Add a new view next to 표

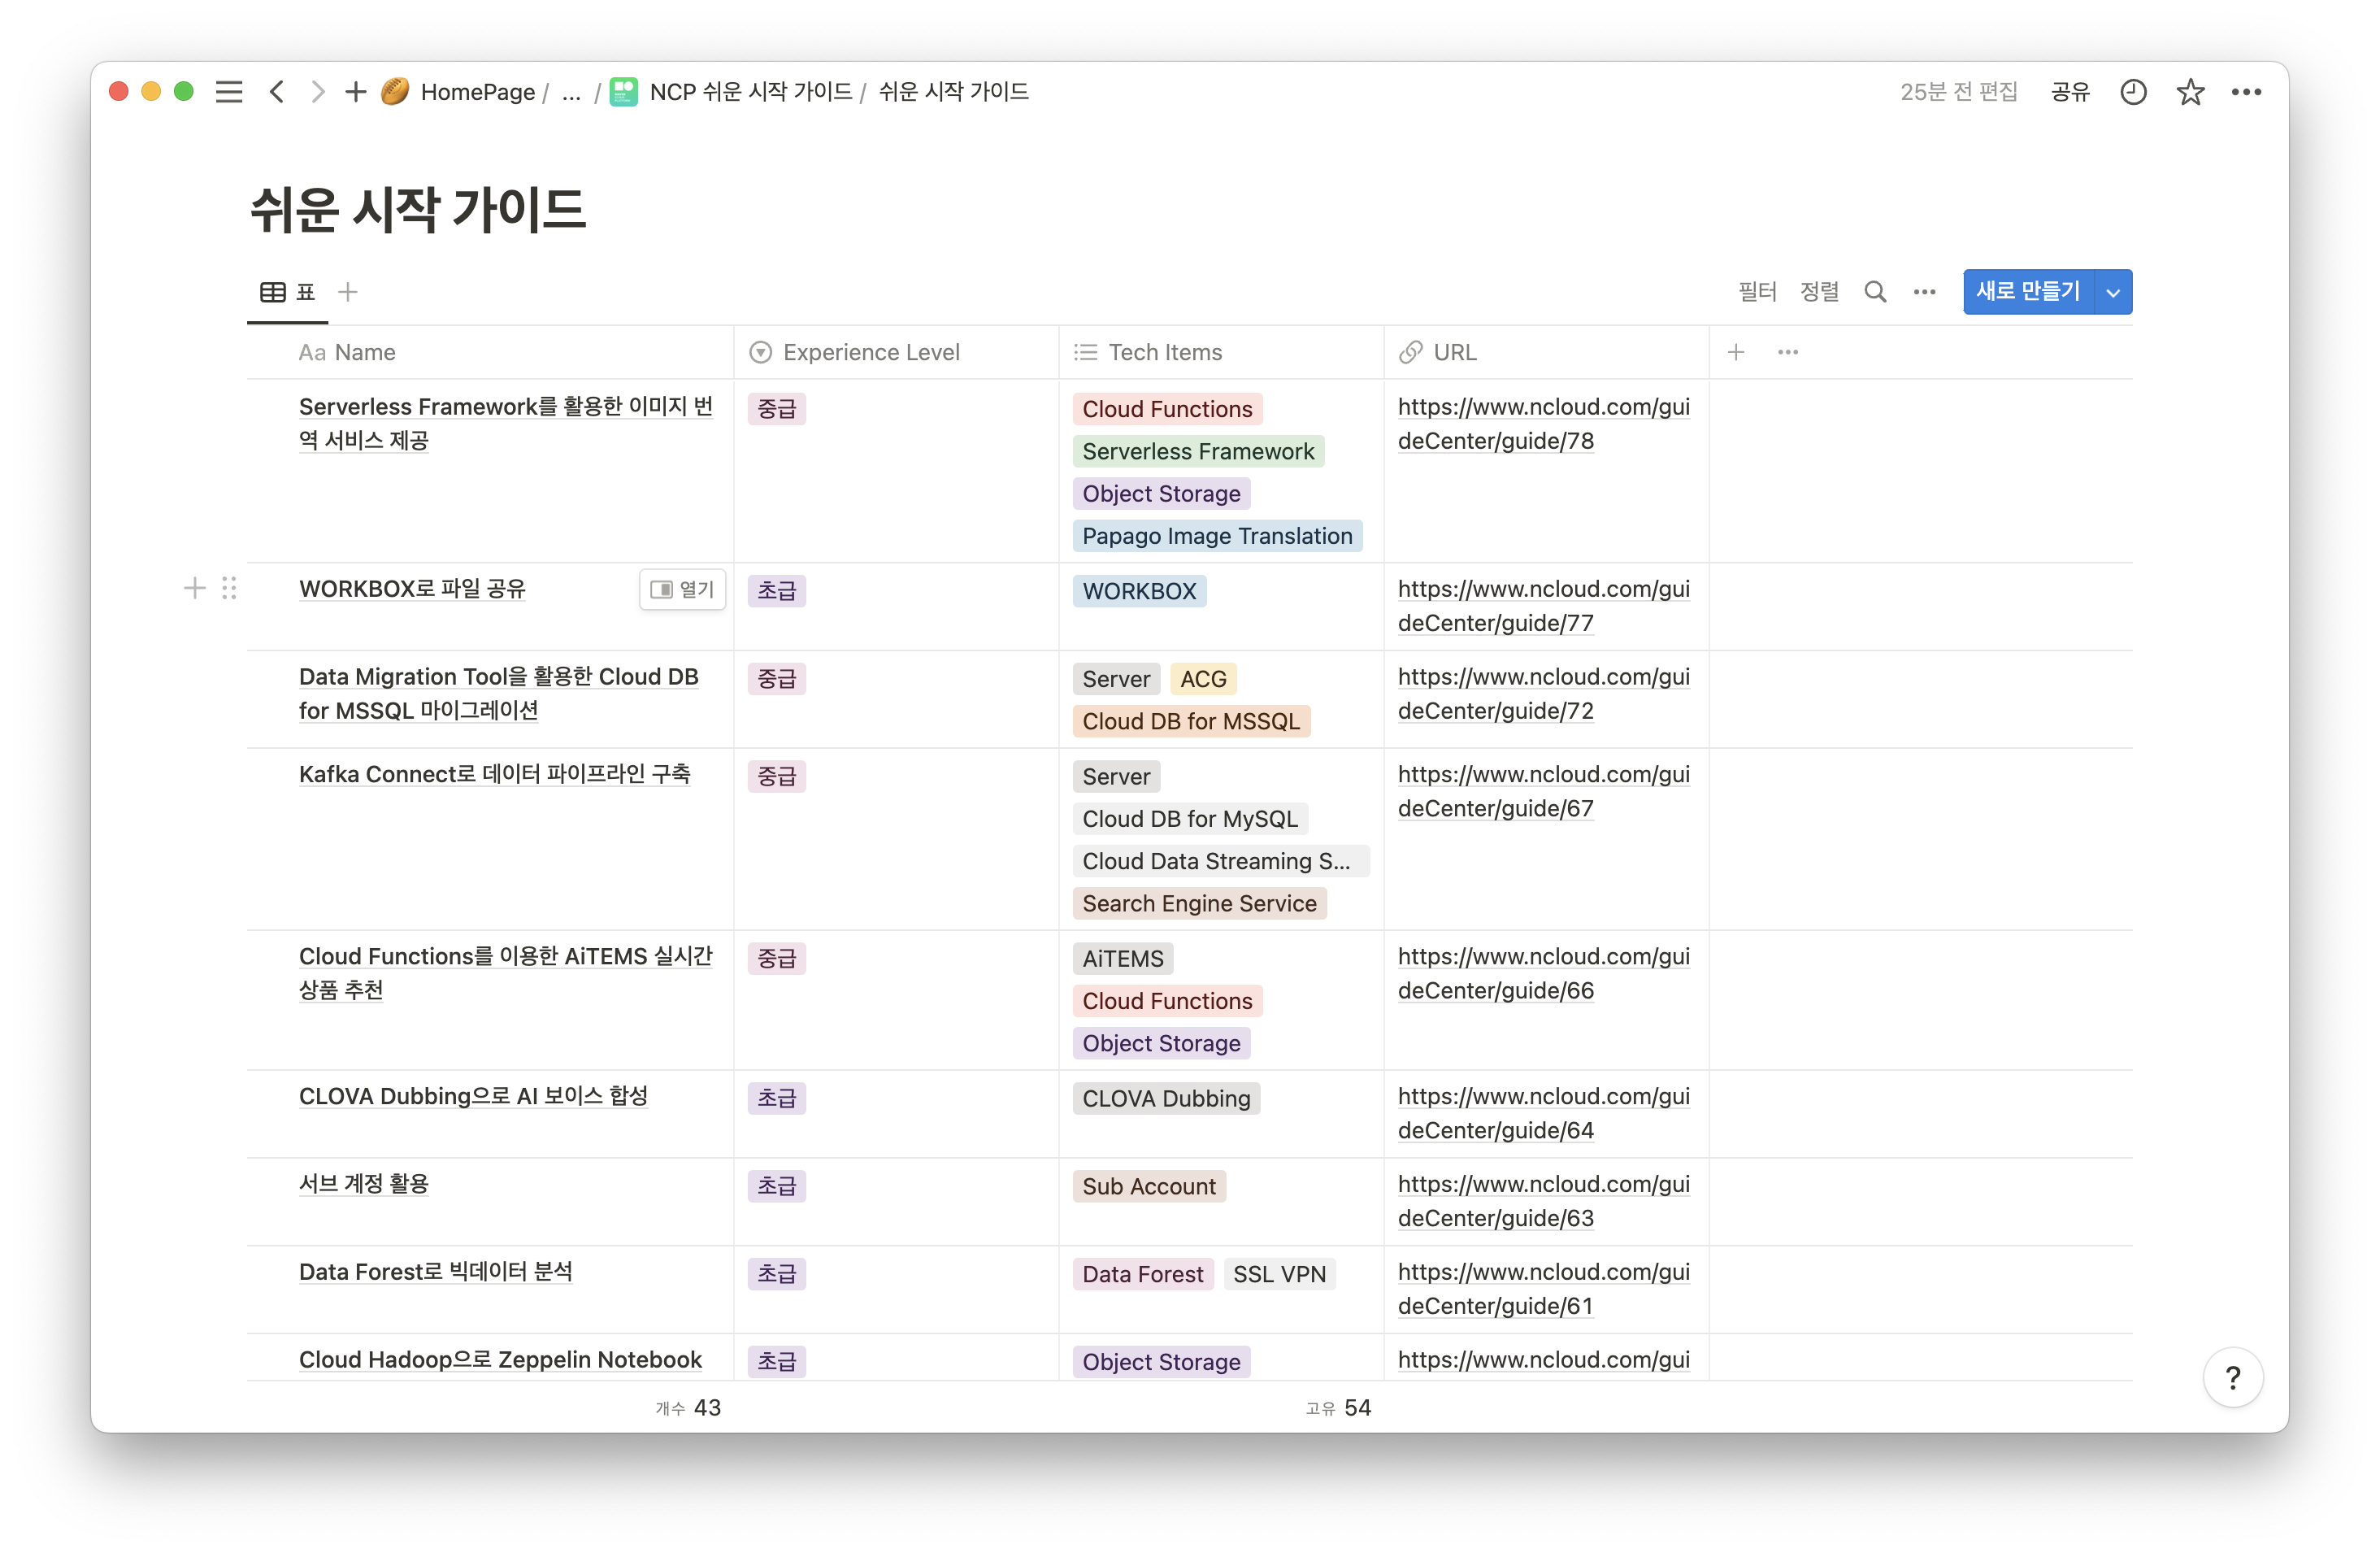pos(348,292)
